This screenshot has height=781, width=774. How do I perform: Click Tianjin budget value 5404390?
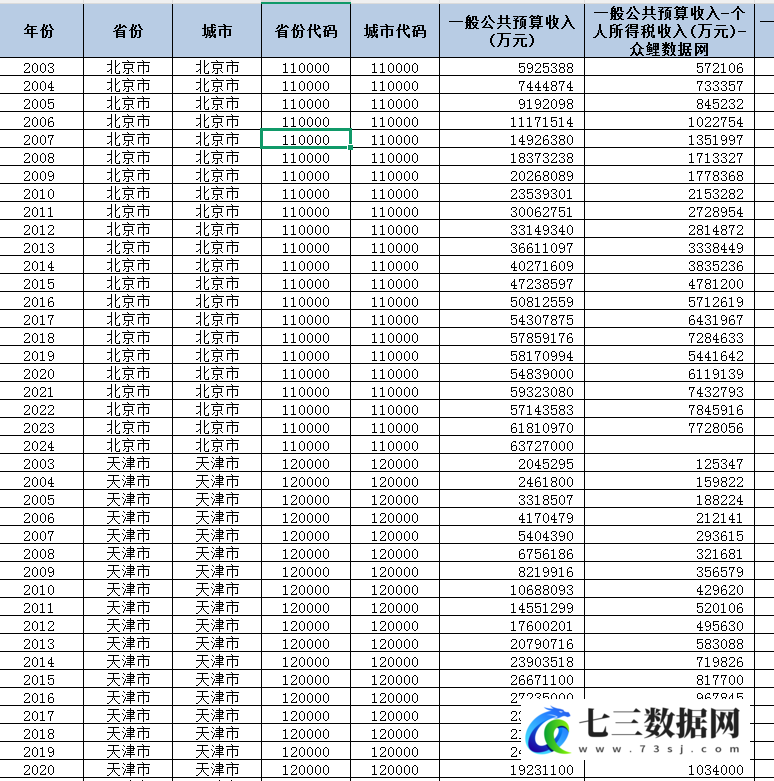pyautogui.click(x=546, y=535)
